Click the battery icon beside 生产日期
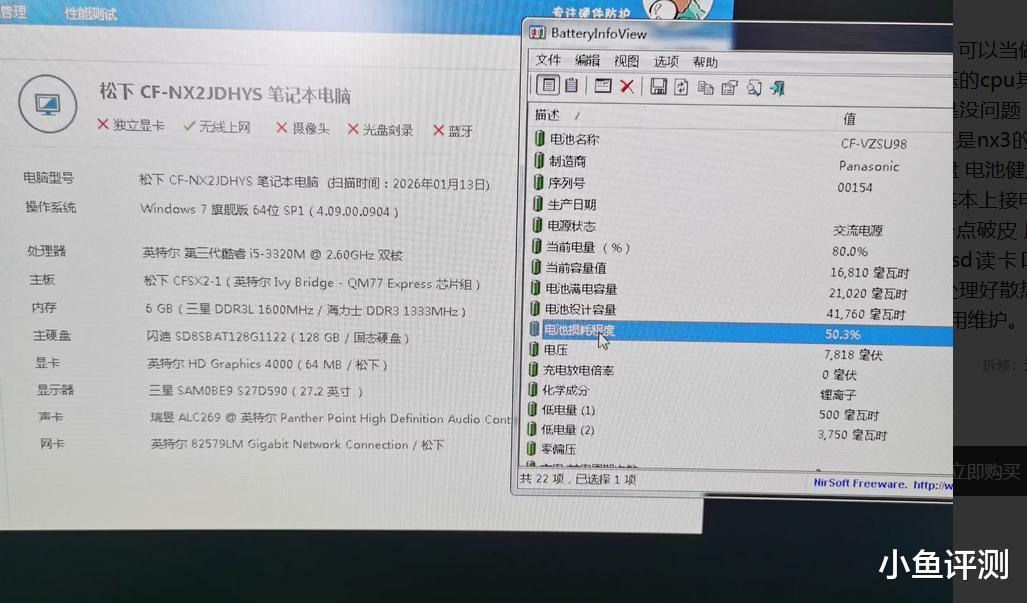The image size is (1027, 603). [x=537, y=204]
